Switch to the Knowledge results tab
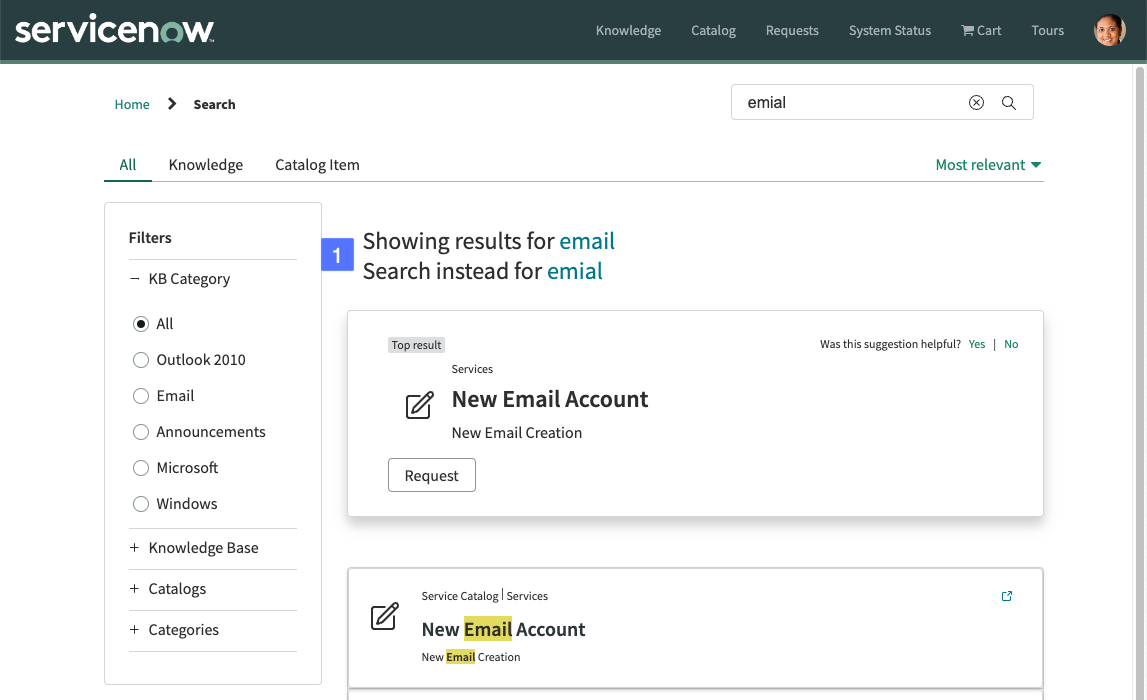Viewport: 1147px width, 700px height. click(206, 165)
